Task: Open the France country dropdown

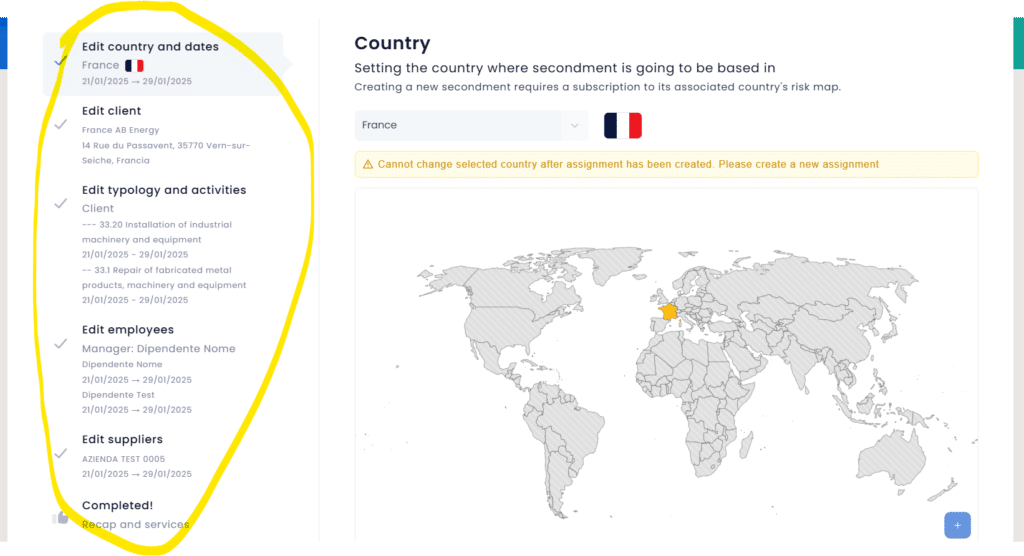Action: pos(460,126)
